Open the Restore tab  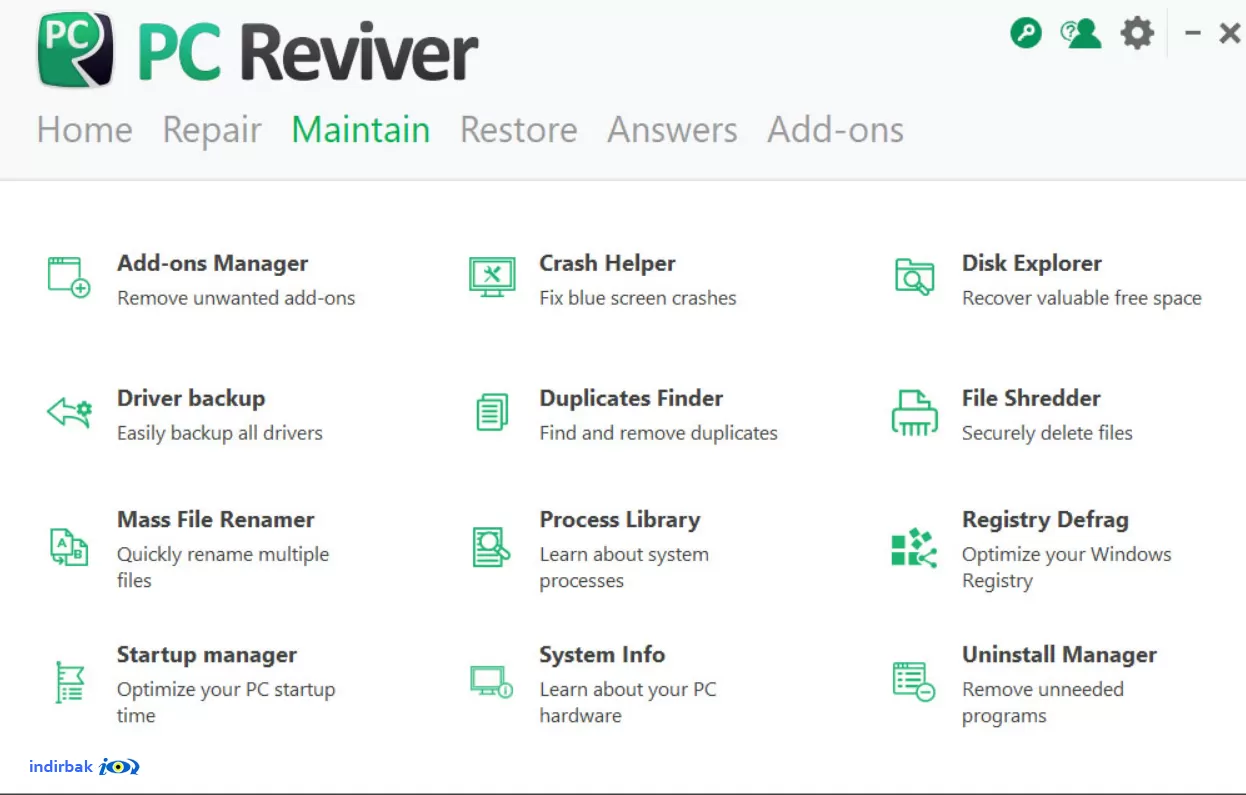[519, 130]
